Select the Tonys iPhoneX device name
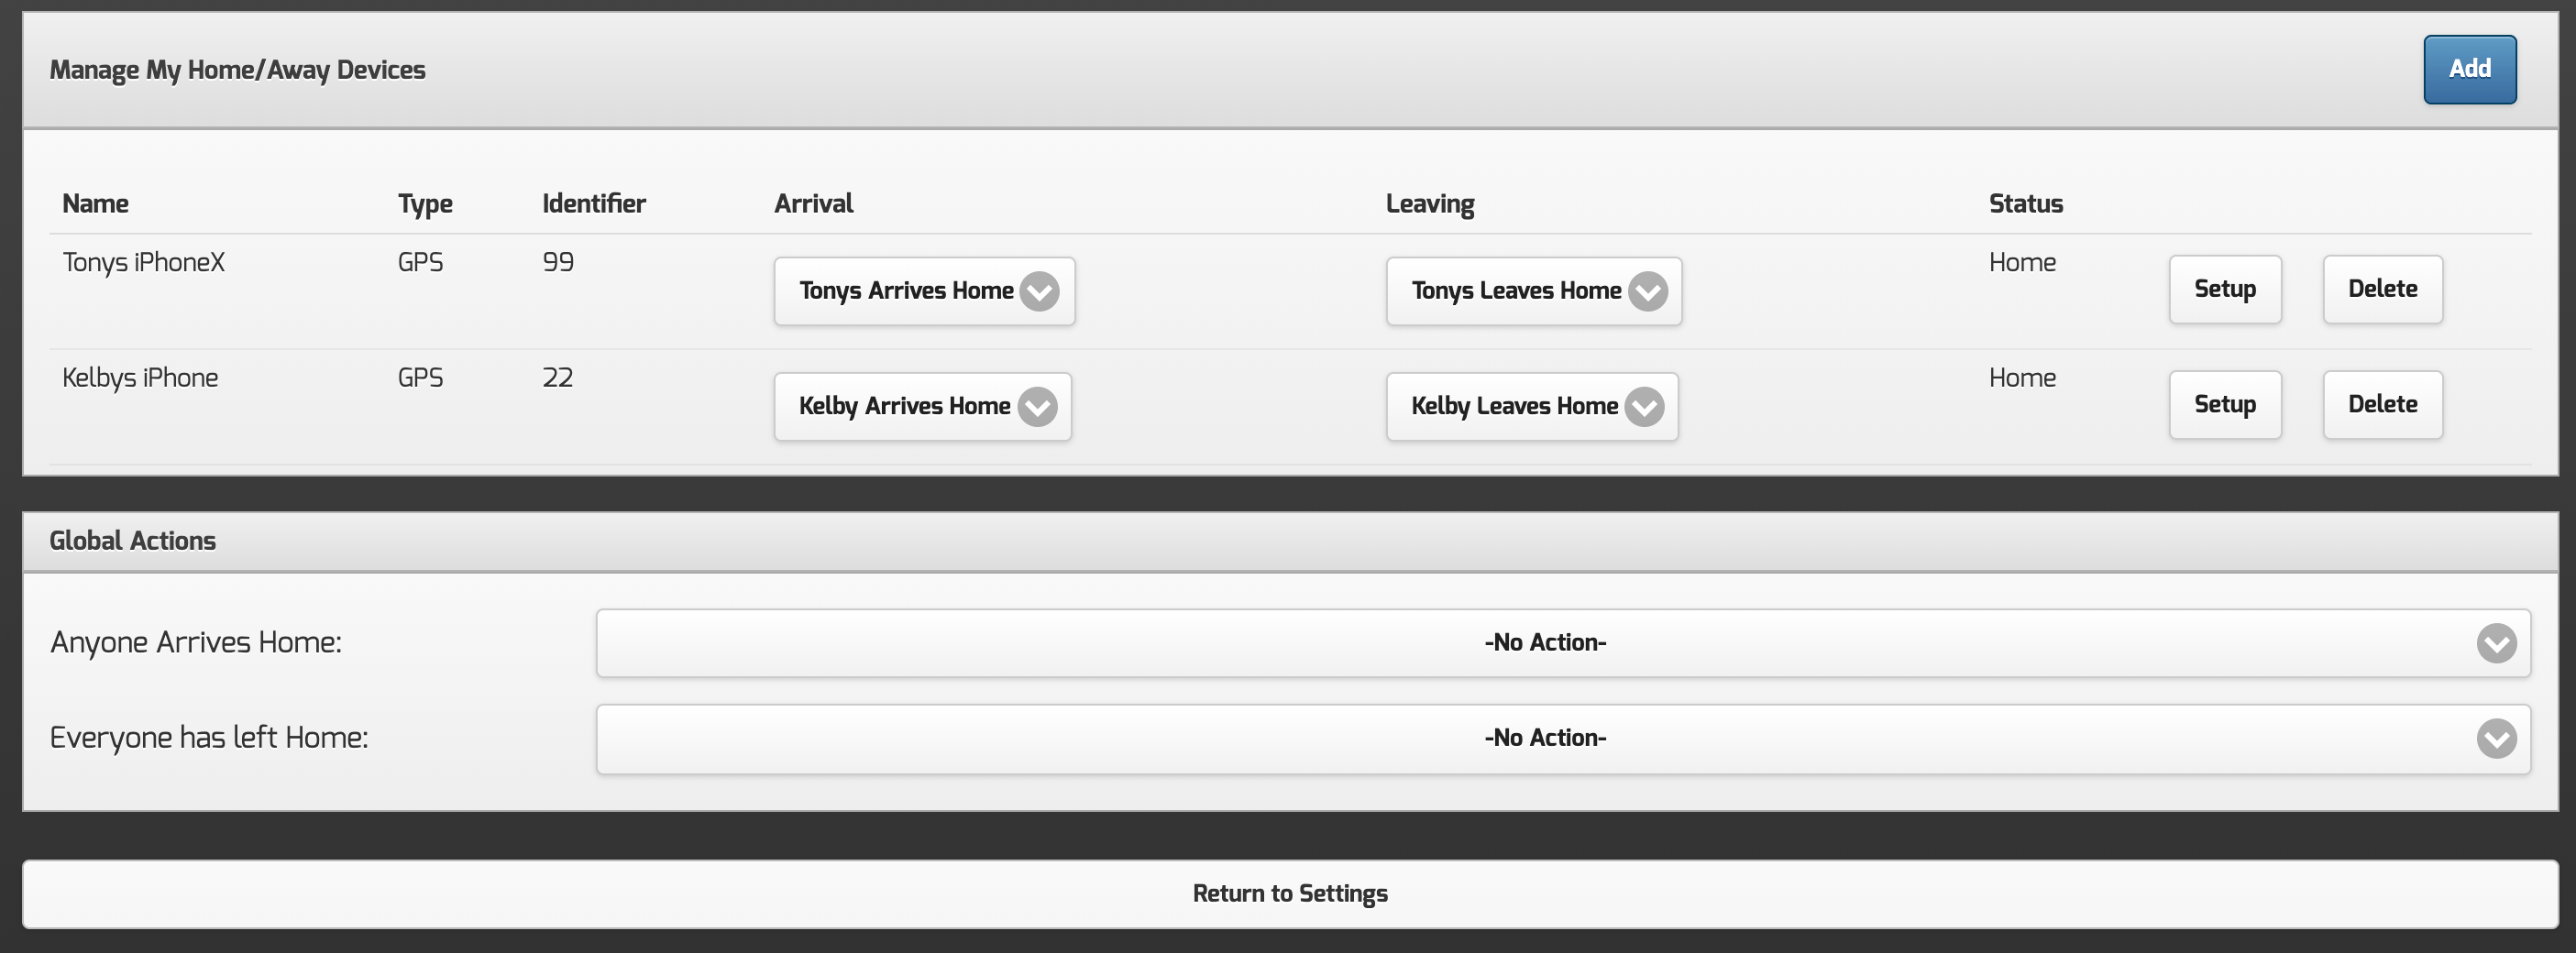 [143, 262]
